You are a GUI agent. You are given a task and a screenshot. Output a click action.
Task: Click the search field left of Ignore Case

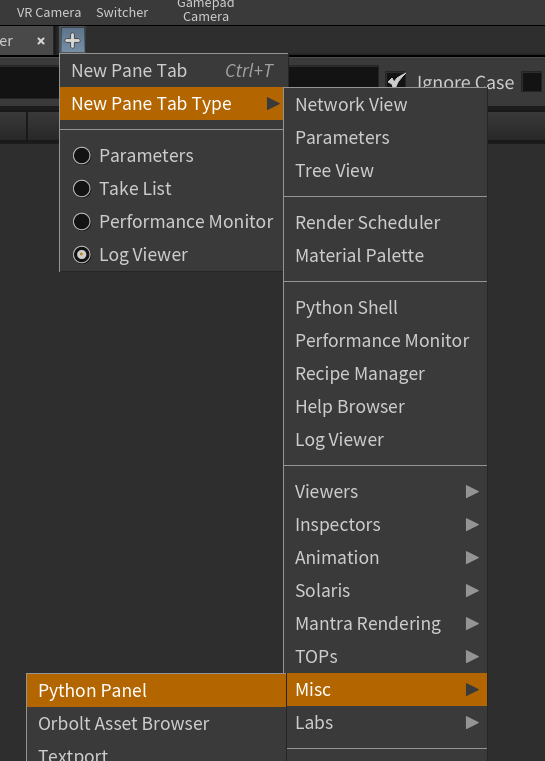(189, 83)
